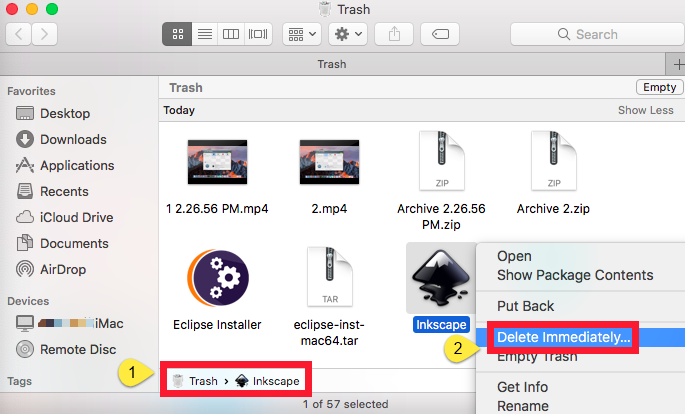Switch to icon view
The image size is (685, 414).
click(177, 34)
